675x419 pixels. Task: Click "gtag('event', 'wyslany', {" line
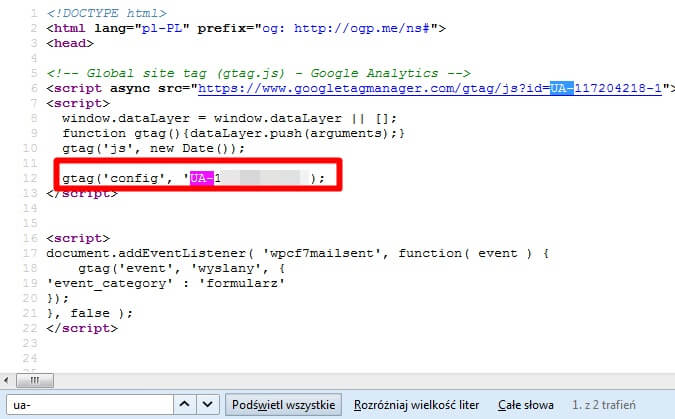point(182,268)
